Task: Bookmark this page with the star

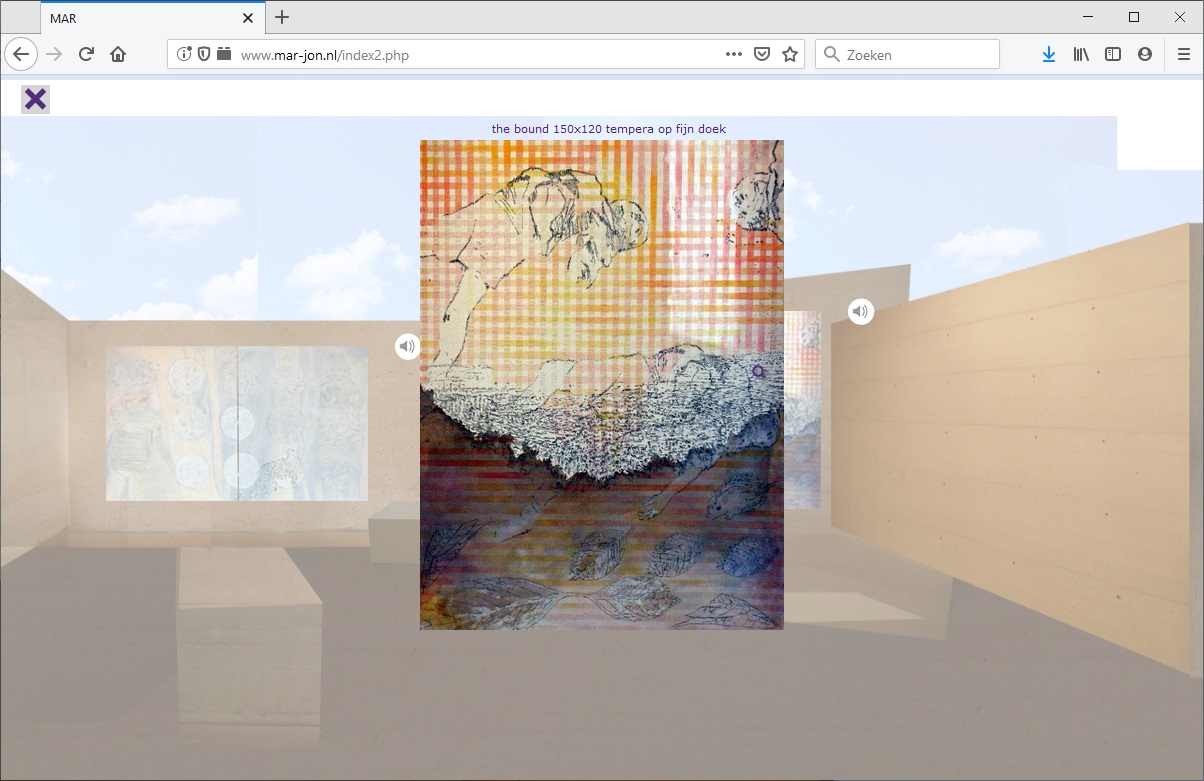Action: click(x=790, y=55)
